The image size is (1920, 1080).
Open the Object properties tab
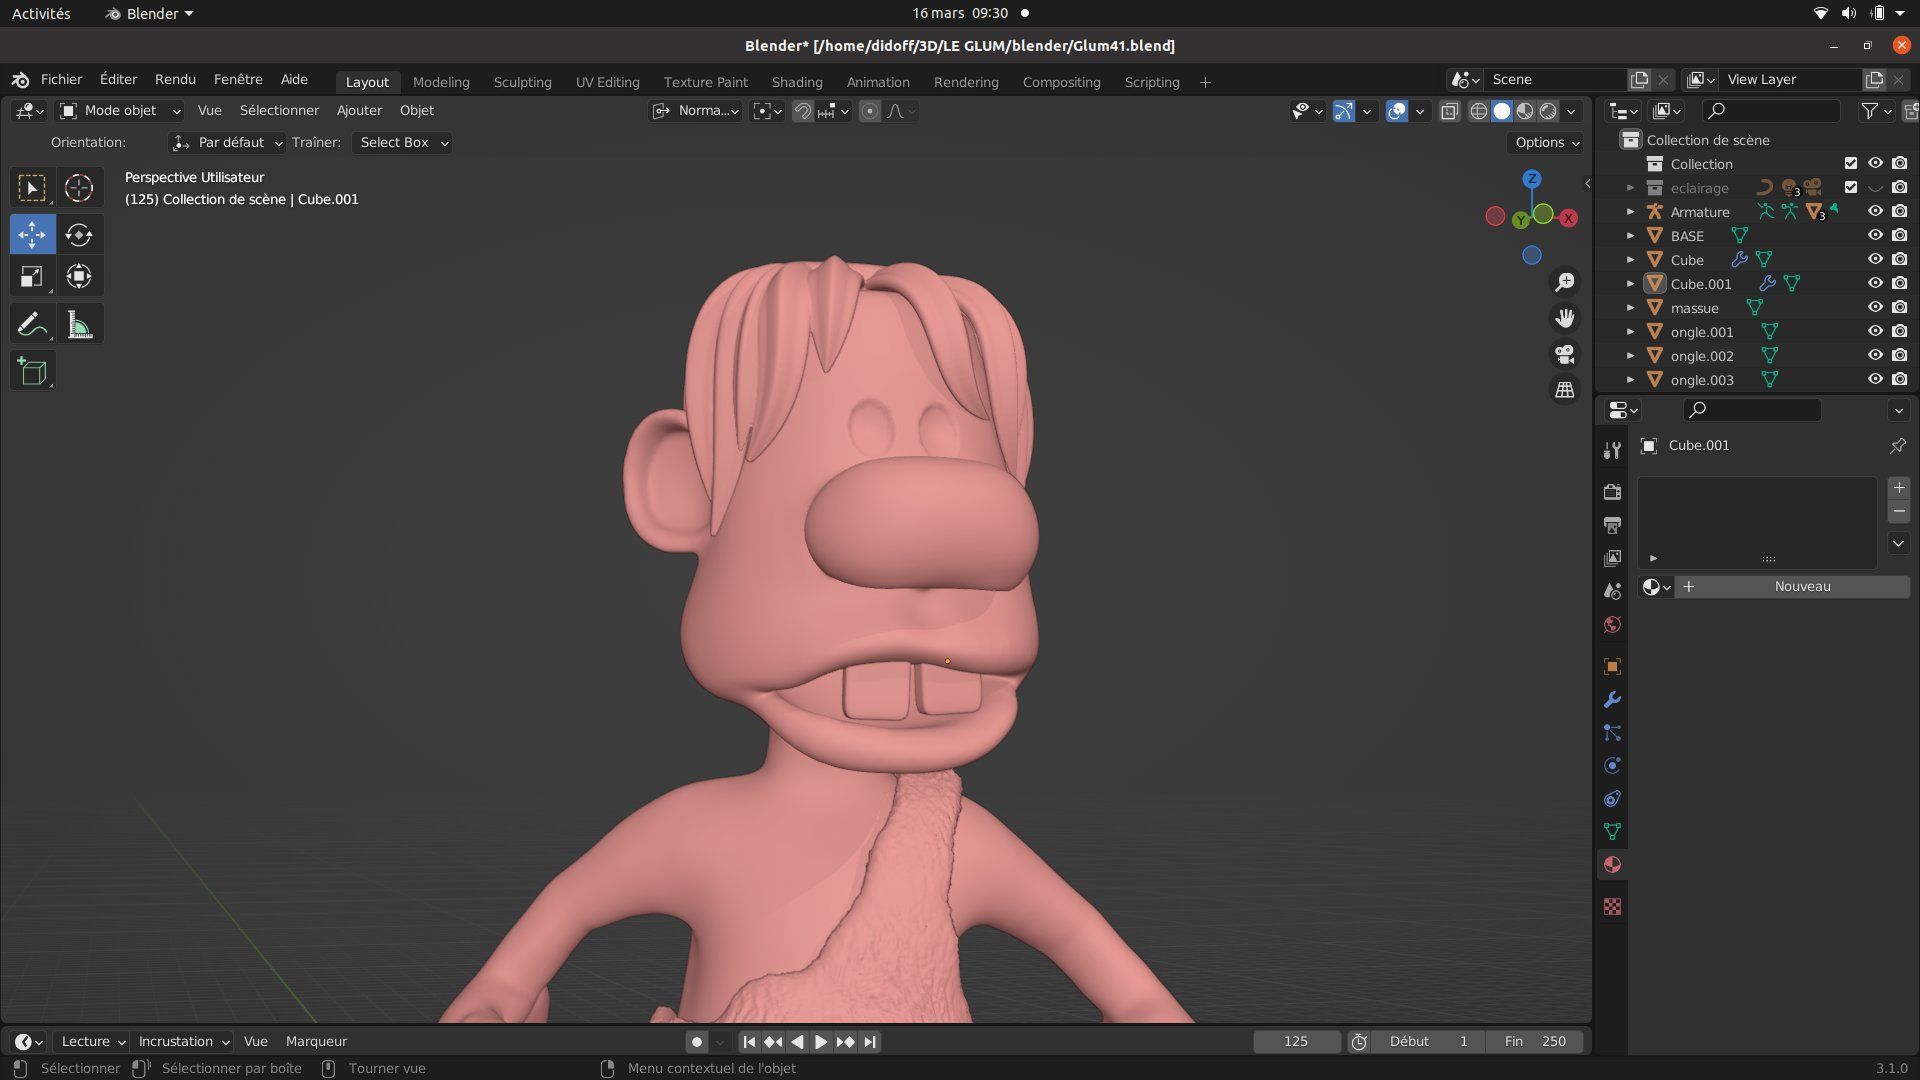click(x=1612, y=667)
